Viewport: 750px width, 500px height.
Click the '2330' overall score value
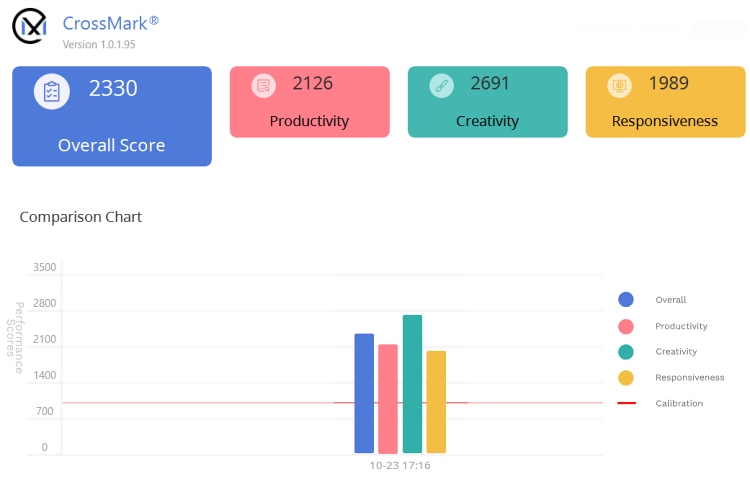(x=113, y=89)
